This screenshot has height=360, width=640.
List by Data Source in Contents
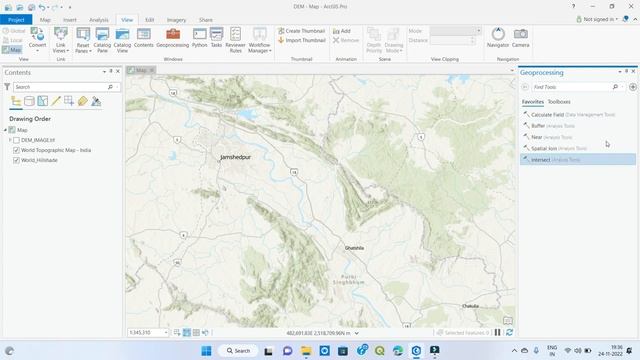point(29,101)
